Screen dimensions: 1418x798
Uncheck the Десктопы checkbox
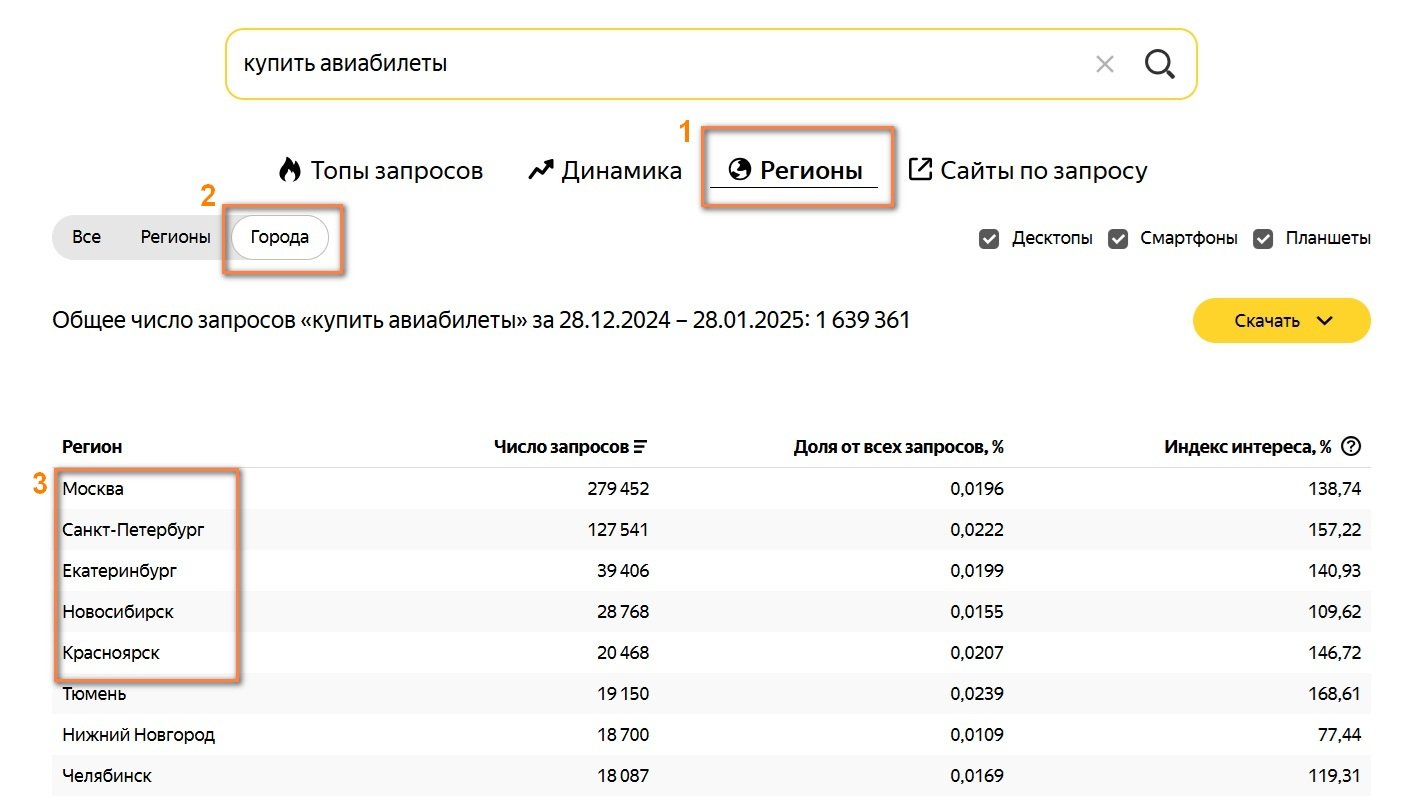989,239
